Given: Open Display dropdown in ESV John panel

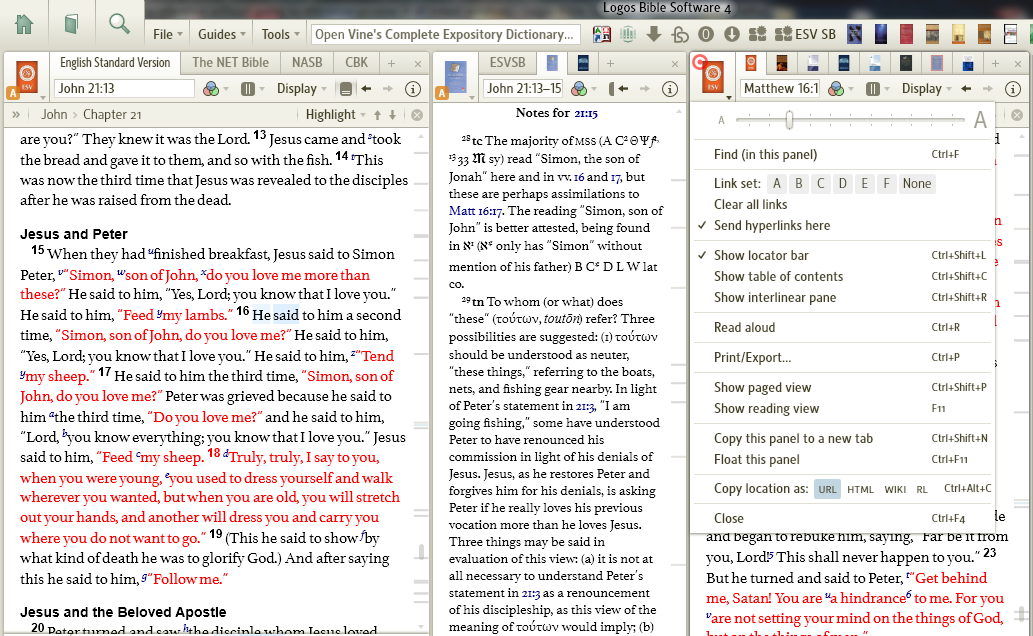Looking at the screenshot, I should click(x=301, y=88).
